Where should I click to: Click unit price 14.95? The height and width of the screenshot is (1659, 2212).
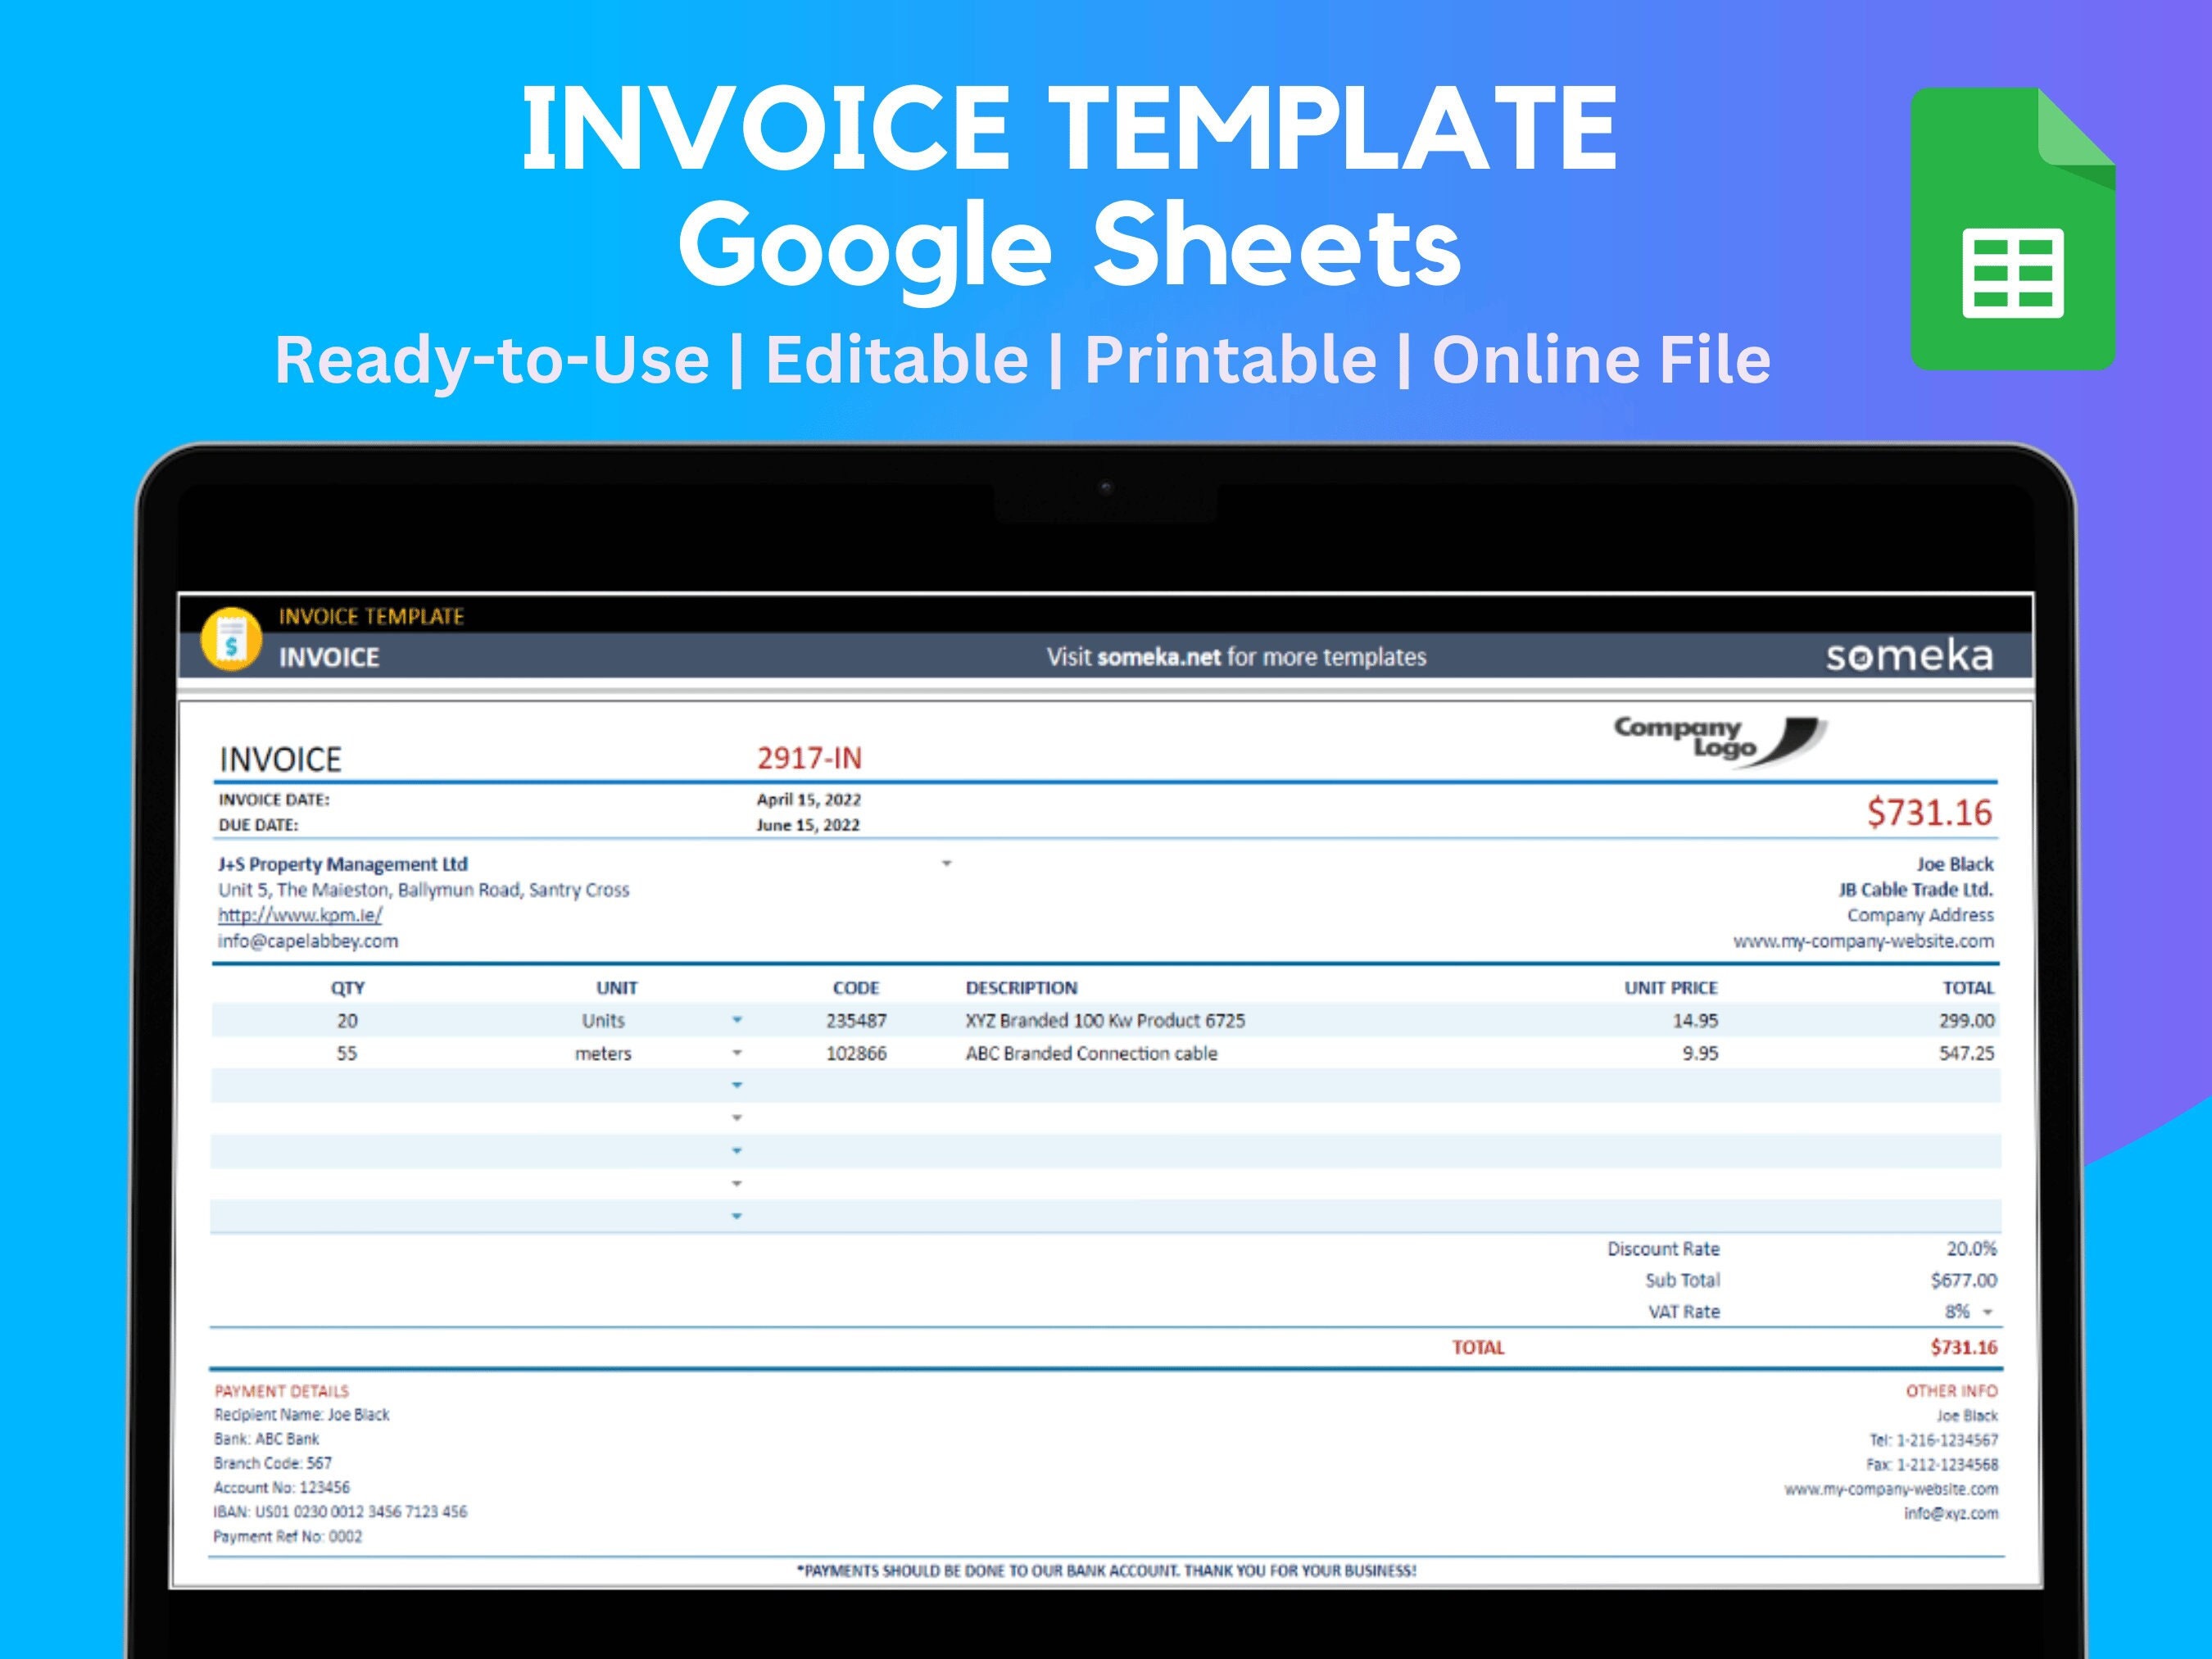1695,1021
